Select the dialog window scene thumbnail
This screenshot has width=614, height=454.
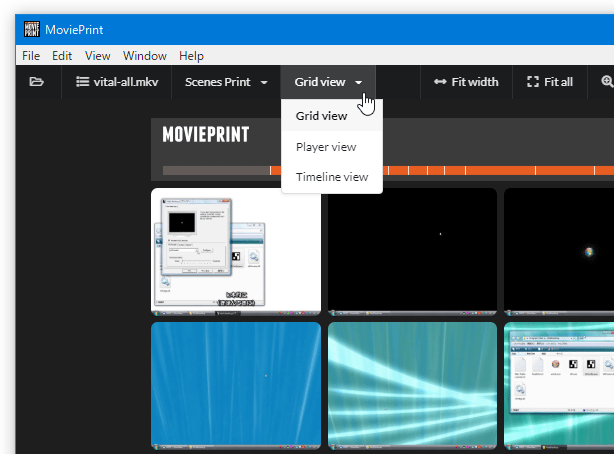pyautogui.click(x=236, y=252)
